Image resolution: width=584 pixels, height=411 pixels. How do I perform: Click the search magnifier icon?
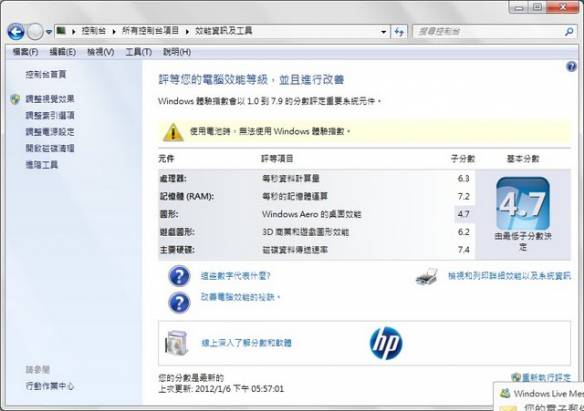569,32
